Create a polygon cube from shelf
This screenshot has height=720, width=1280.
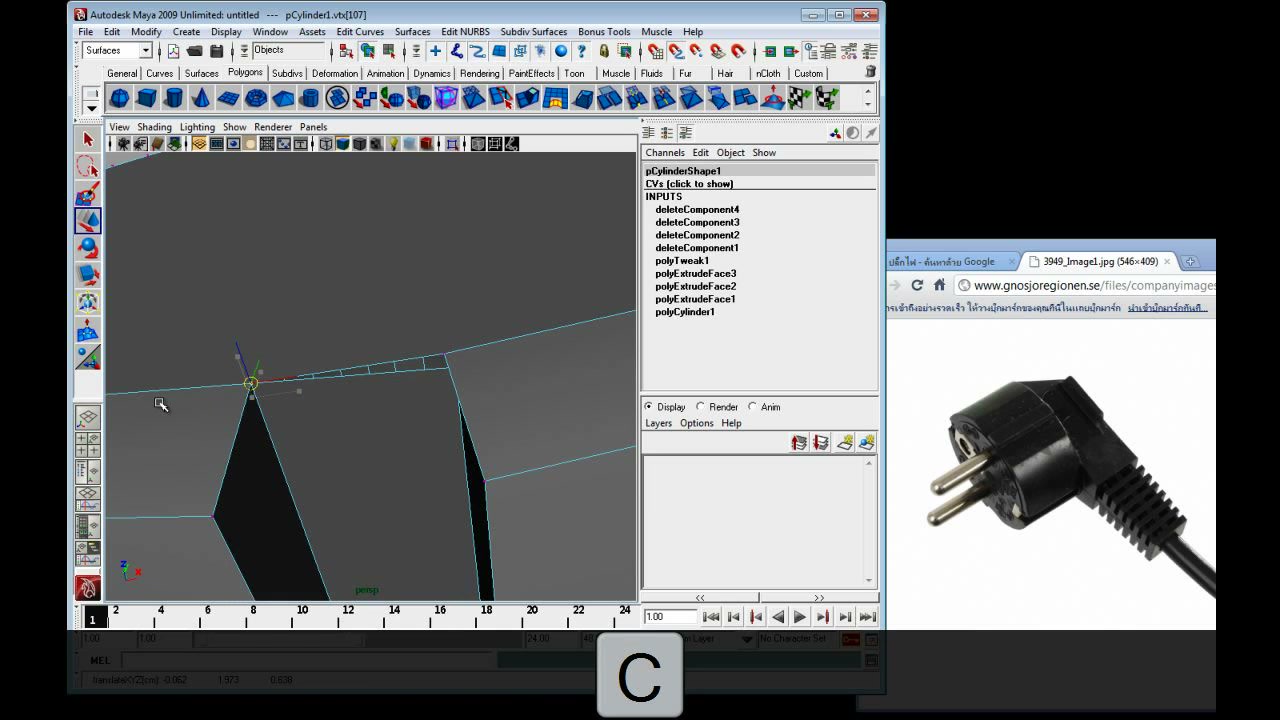(147, 98)
